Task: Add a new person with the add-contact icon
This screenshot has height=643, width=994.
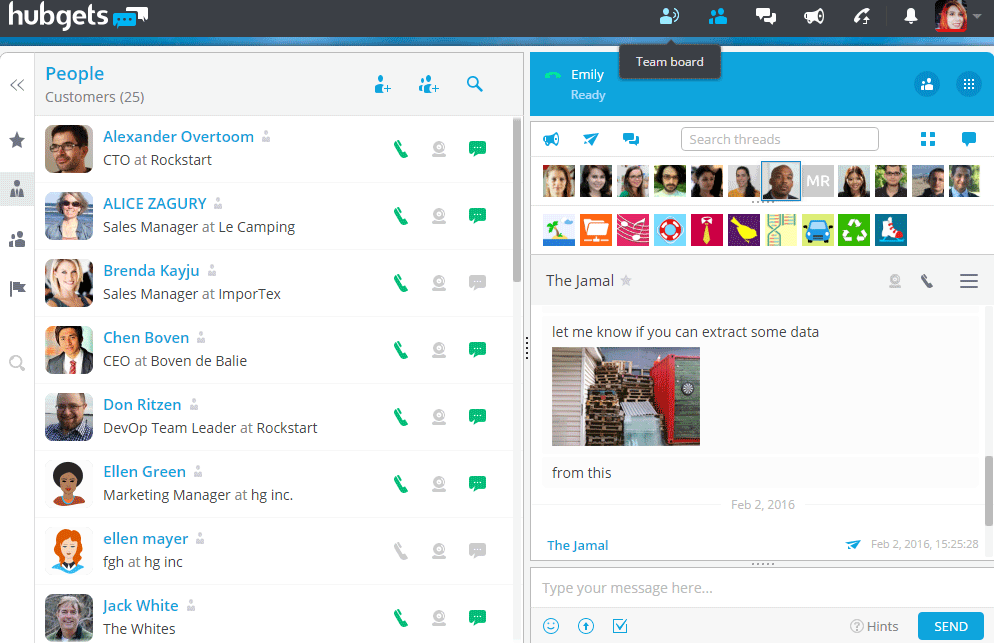Action: click(382, 84)
